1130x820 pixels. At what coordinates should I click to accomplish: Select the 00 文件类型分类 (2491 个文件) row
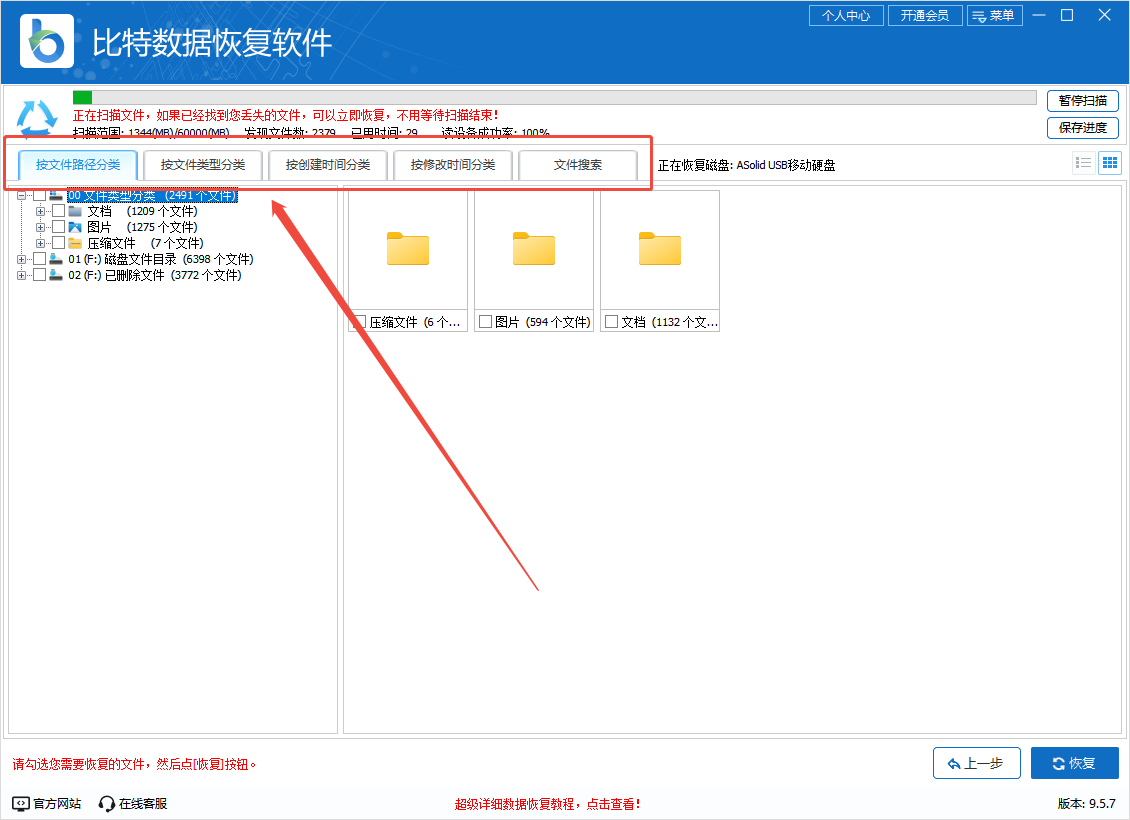click(x=152, y=195)
